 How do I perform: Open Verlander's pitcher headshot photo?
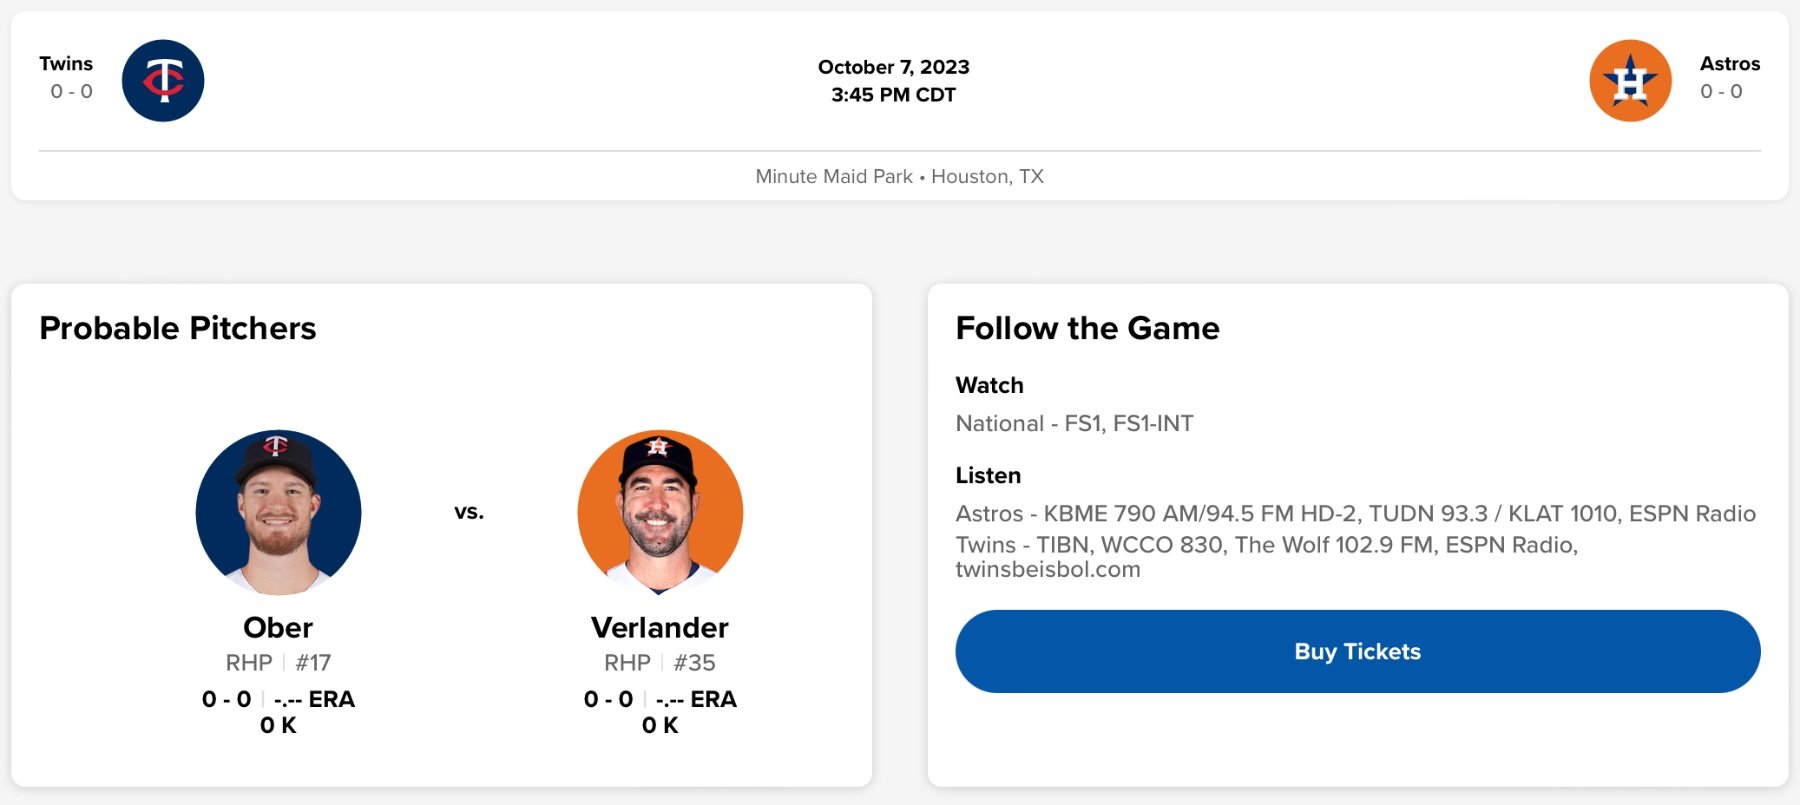click(x=660, y=512)
